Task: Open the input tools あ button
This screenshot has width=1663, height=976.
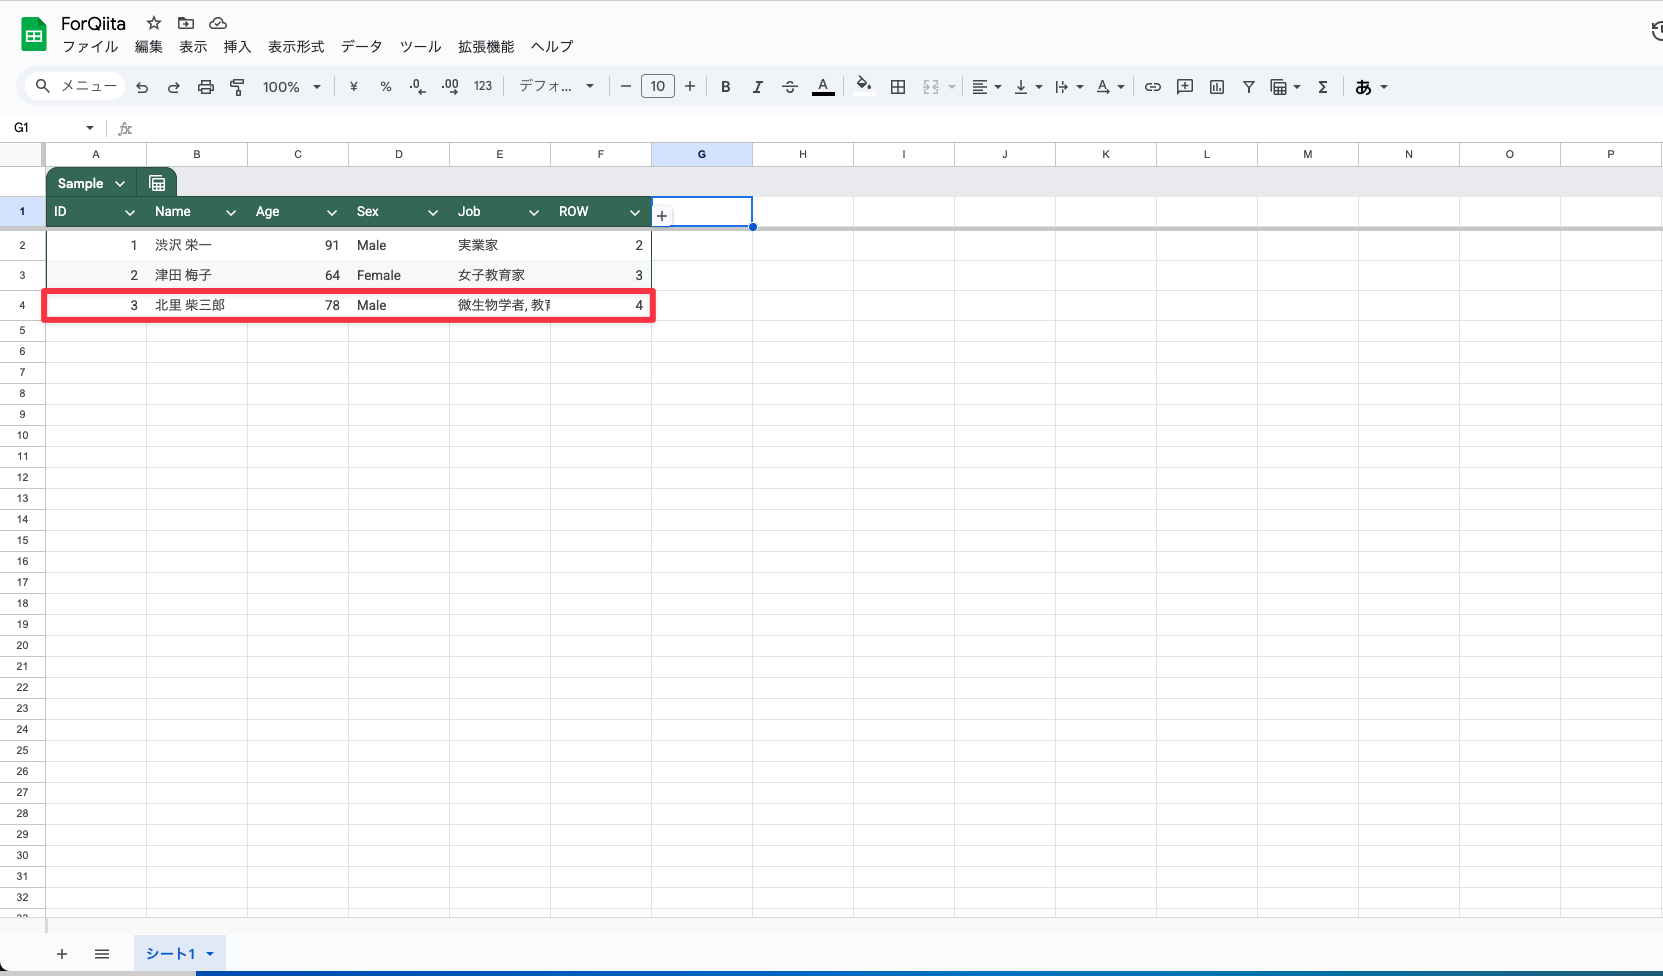Action: click(1372, 87)
